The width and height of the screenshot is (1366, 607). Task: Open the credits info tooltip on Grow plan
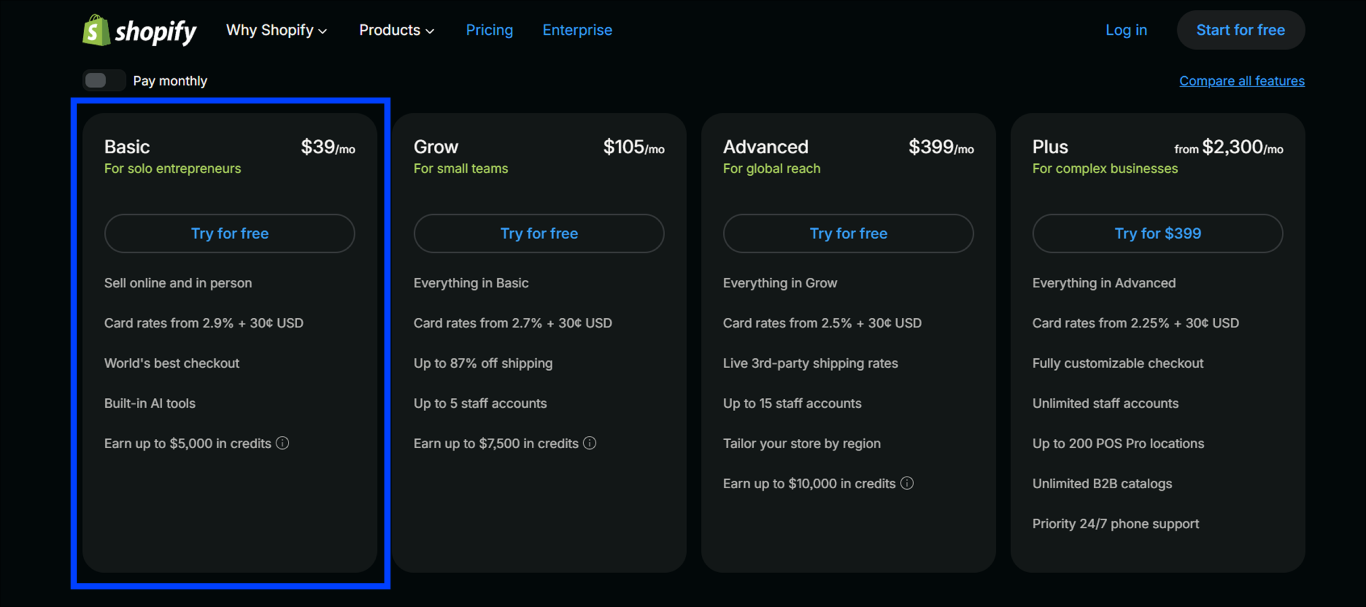pyautogui.click(x=590, y=442)
